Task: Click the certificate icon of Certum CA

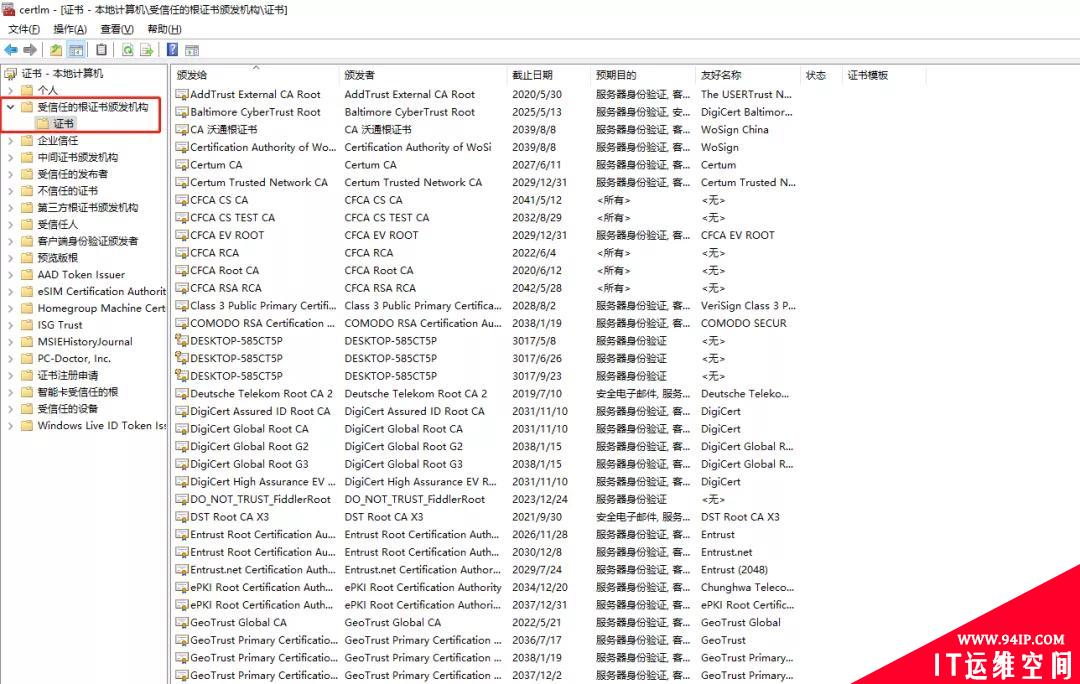Action: click(x=182, y=165)
